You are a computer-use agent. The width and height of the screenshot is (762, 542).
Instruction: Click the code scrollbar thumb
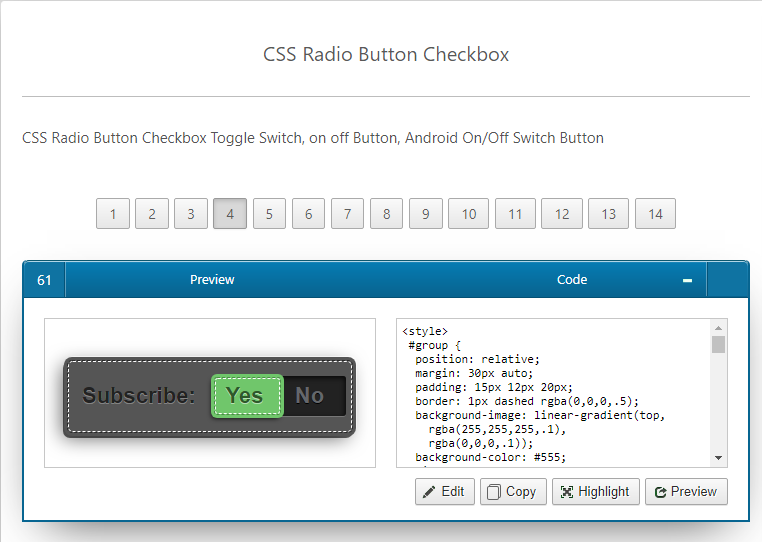[718, 345]
